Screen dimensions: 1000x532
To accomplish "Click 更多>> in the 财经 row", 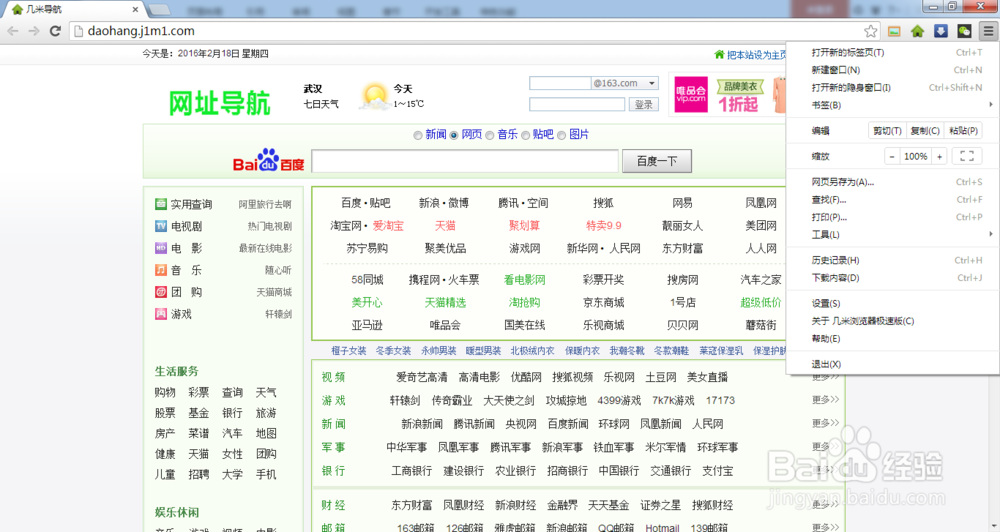I will click(825, 504).
